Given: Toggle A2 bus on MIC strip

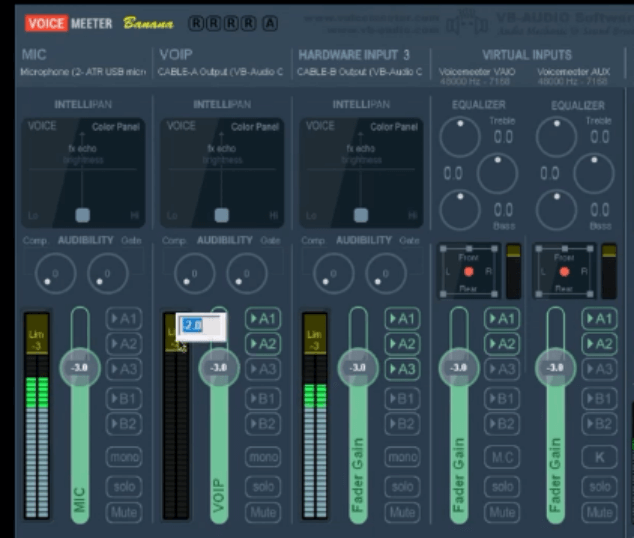Looking at the screenshot, I should point(124,344).
